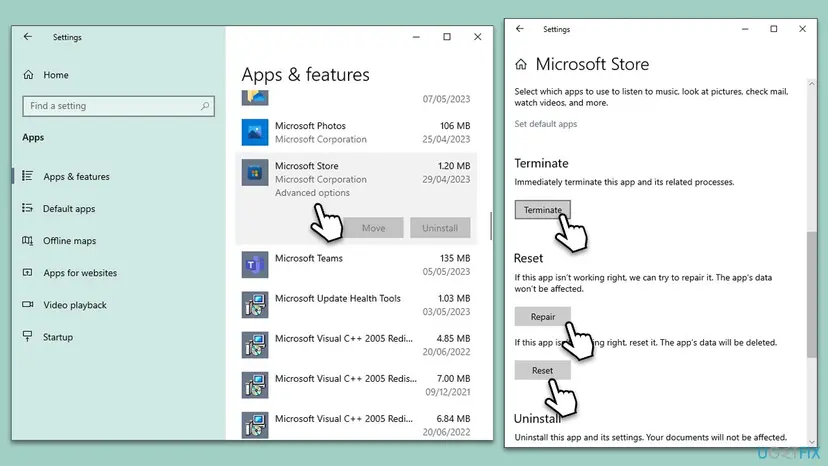Viewport: 828px width, 466px height.
Task: Open Set default apps link
Action: (x=545, y=124)
